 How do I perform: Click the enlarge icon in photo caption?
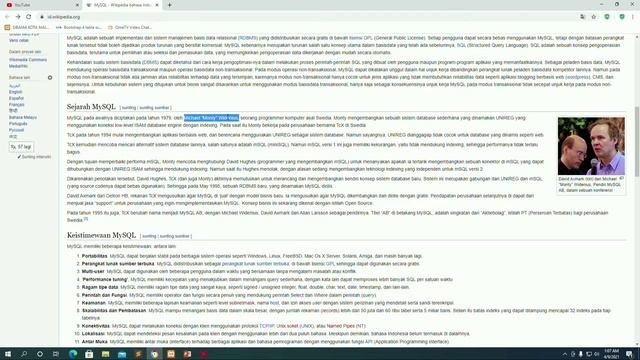622,178
